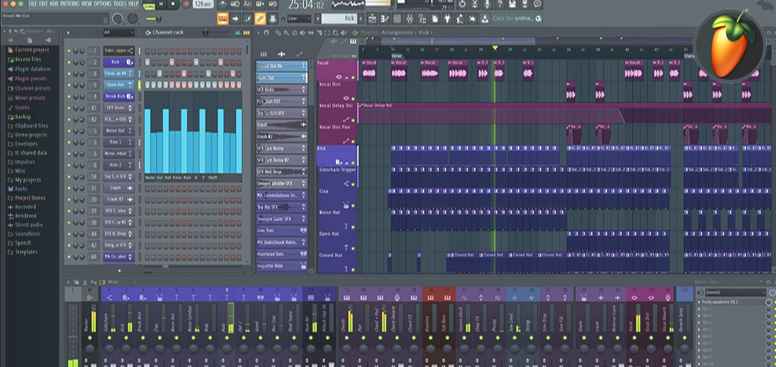Viewport: 776px width, 367px height.
Task: Select the Sidechain Trigger track header
Action: coord(337,178)
